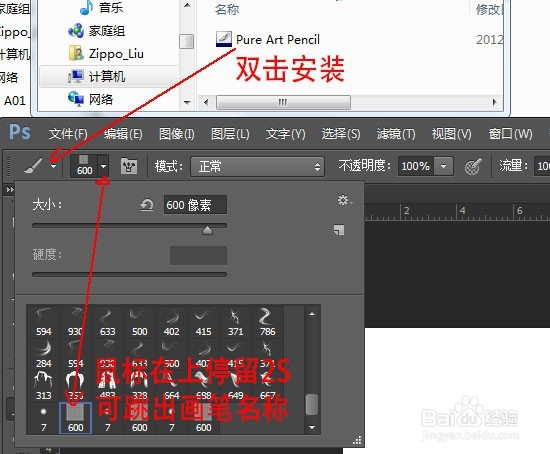The width and height of the screenshot is (550, 454).
Task: Select 音乐 in Explorer navigation pane
Action: coord(102,8)
